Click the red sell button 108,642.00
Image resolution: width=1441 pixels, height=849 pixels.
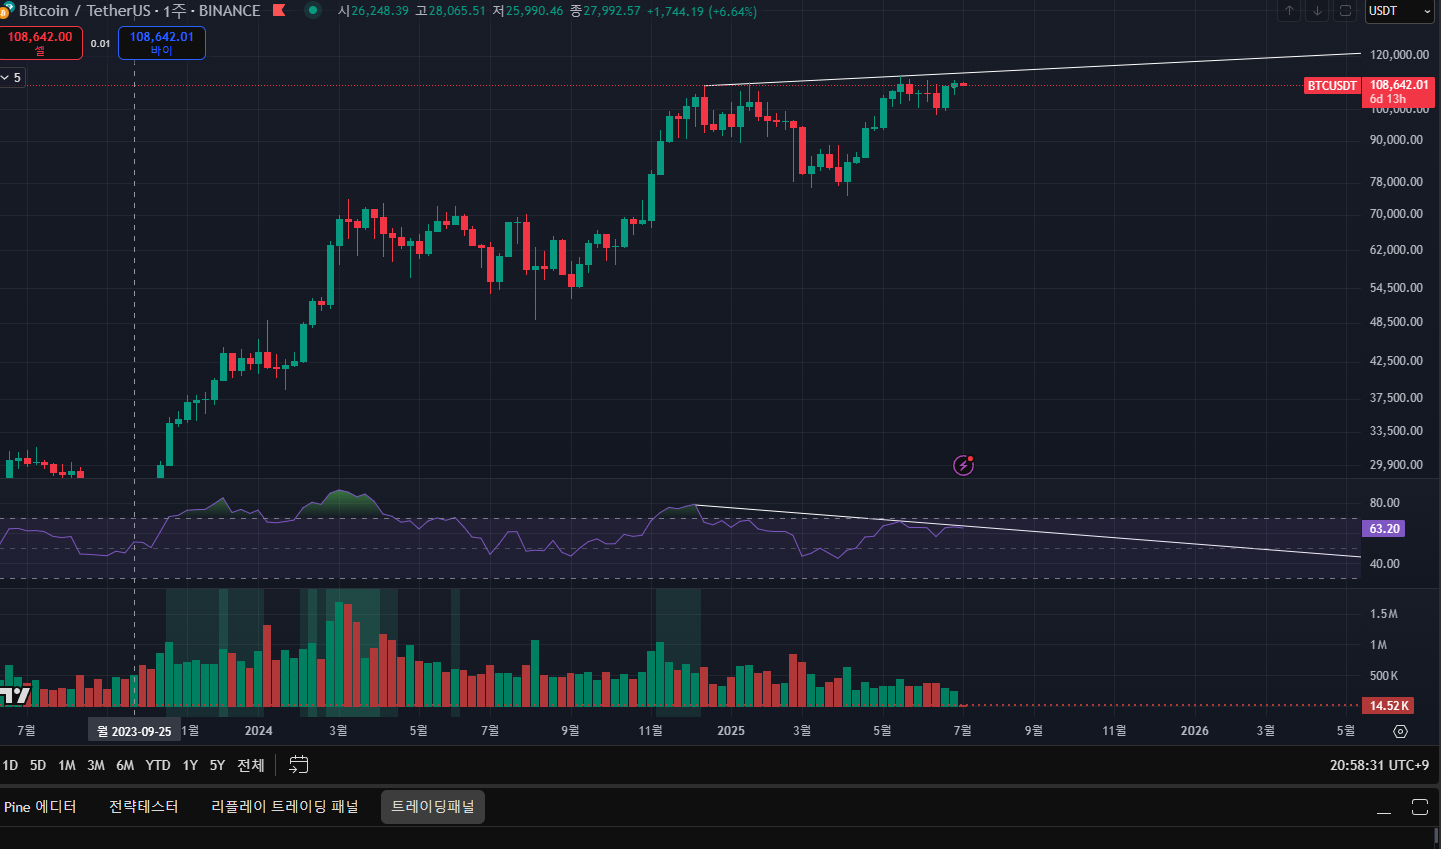pos(41,43)
